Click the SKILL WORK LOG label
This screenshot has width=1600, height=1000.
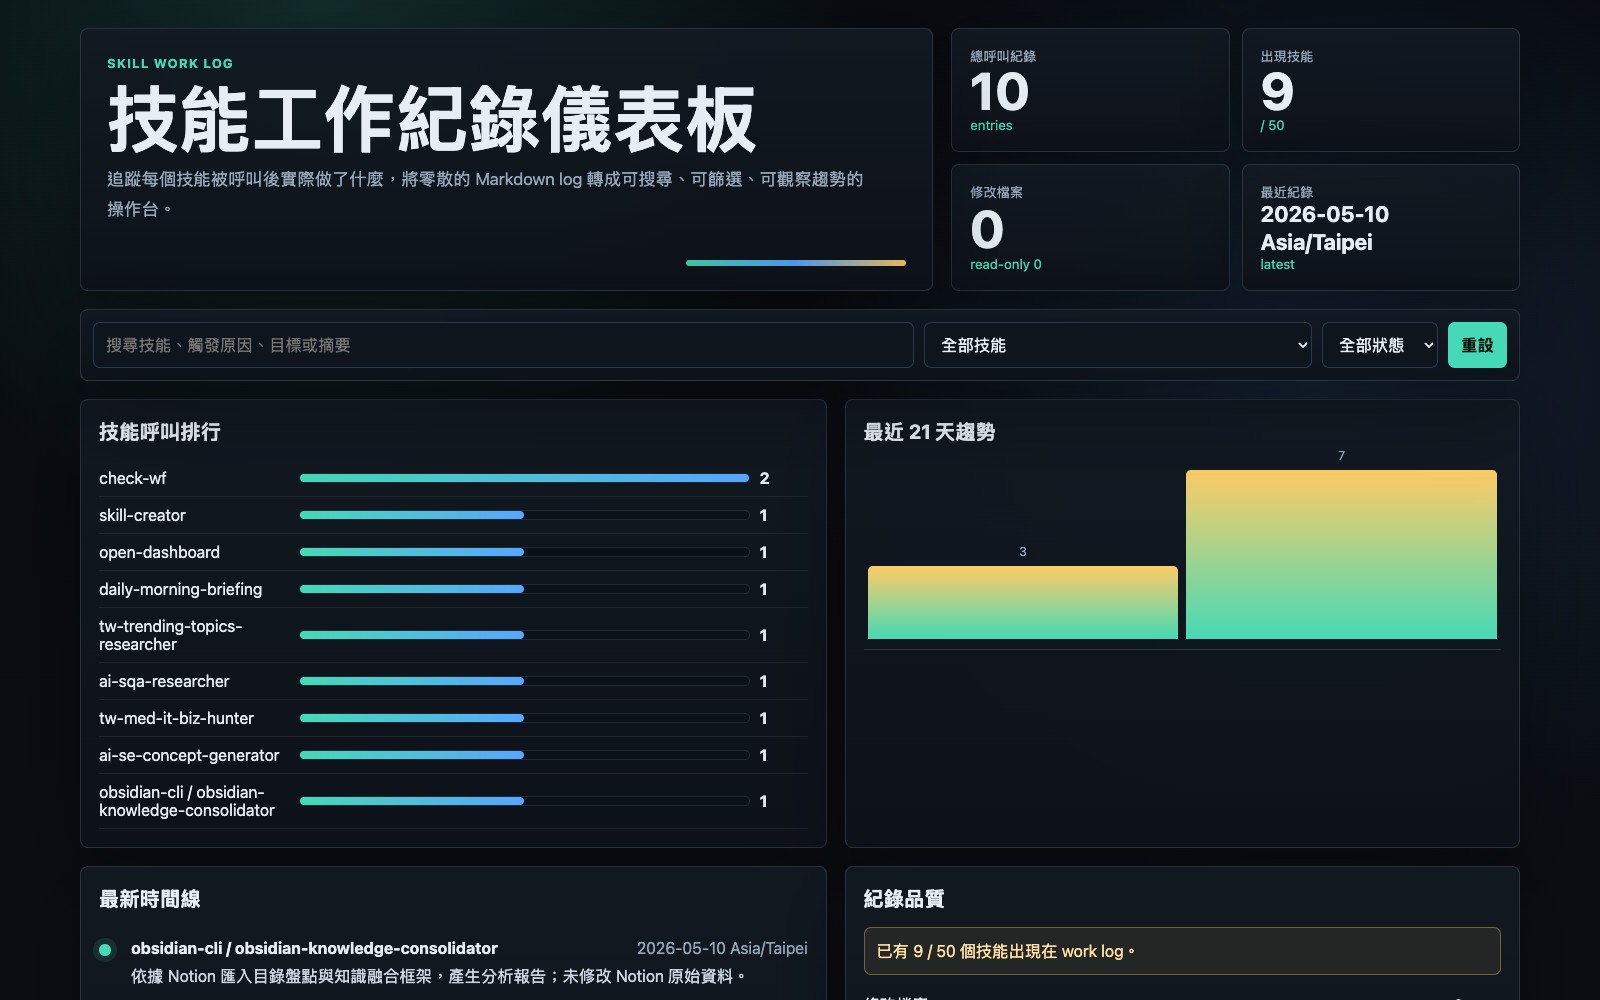pyautogui.click(x=170, y=63)
